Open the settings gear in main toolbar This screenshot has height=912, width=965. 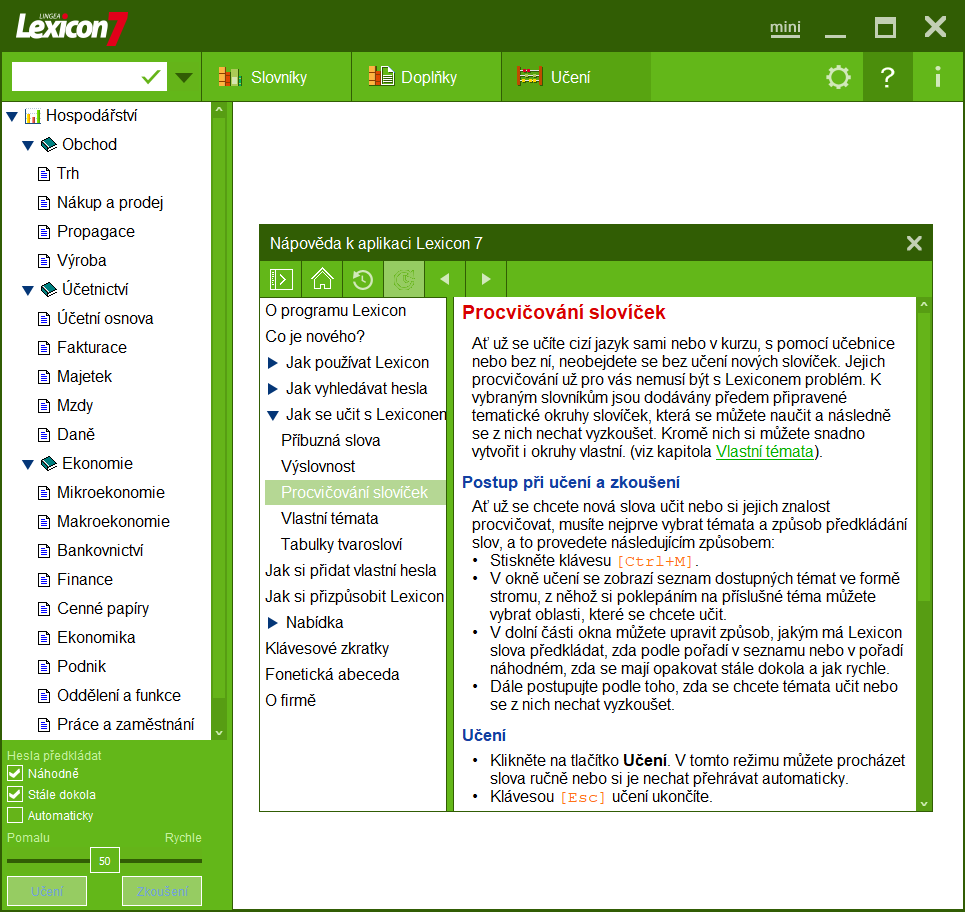(838, 77)
